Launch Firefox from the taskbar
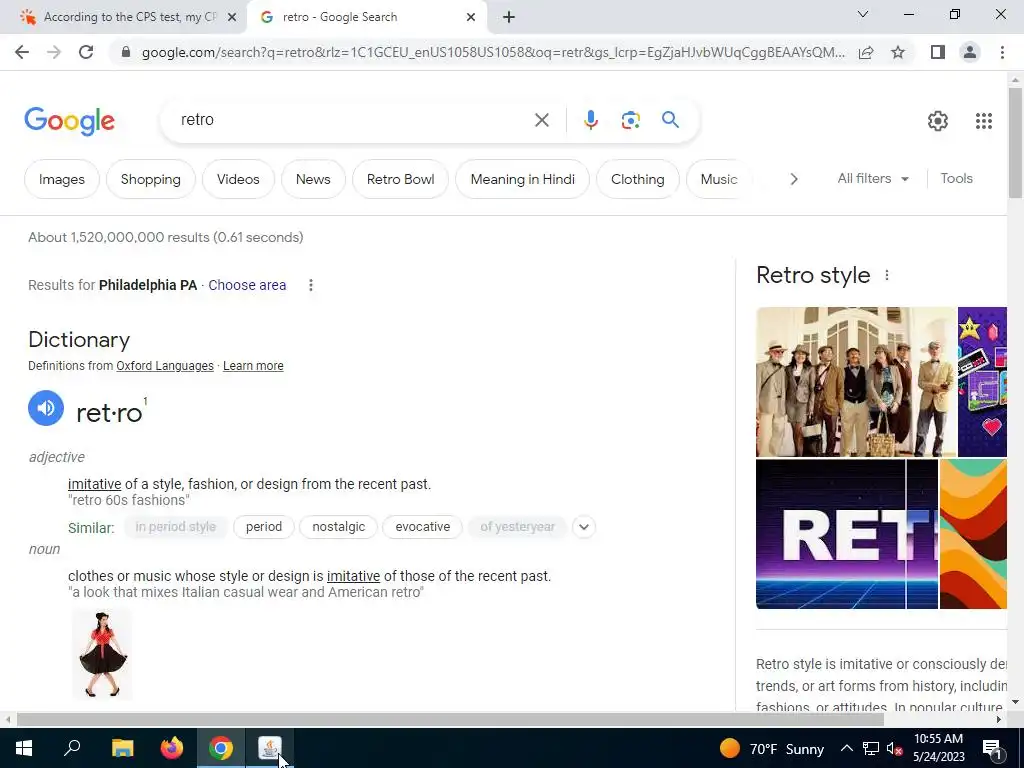Image resolution: width=1024 pixels, height=768 pixels. click(x=172, y=748)
